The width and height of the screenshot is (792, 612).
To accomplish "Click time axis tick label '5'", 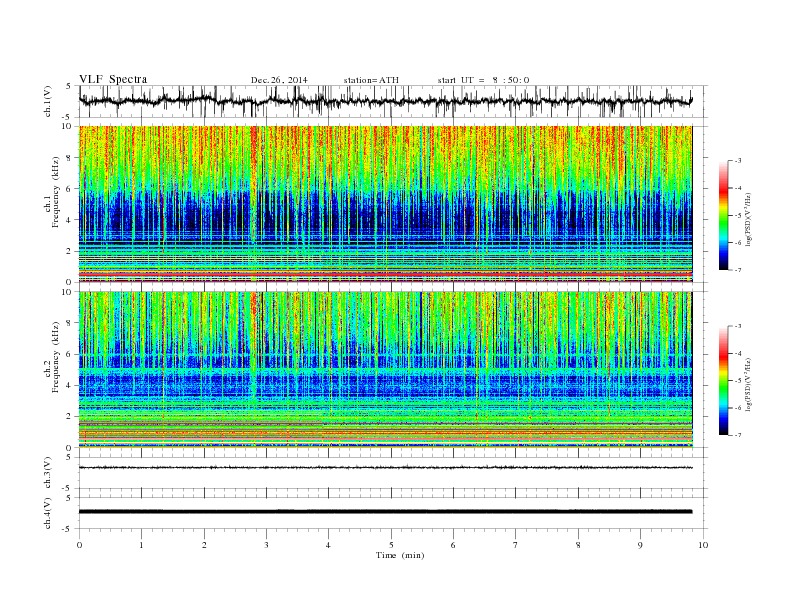I will 391,545.
